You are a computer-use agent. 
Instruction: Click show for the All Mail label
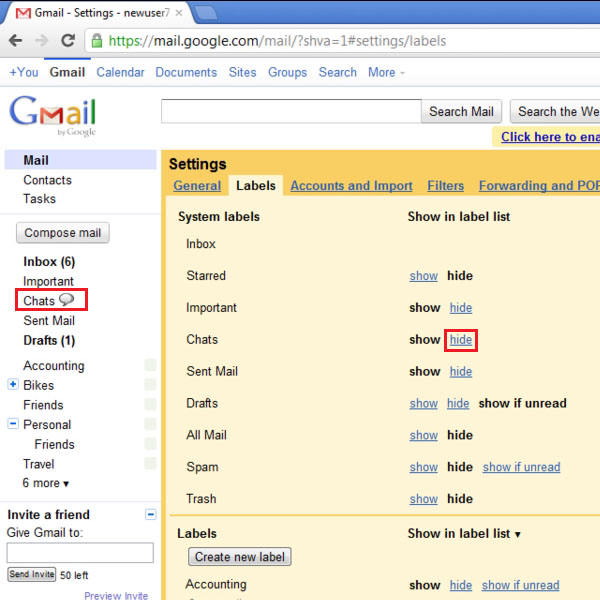point(424,435)
